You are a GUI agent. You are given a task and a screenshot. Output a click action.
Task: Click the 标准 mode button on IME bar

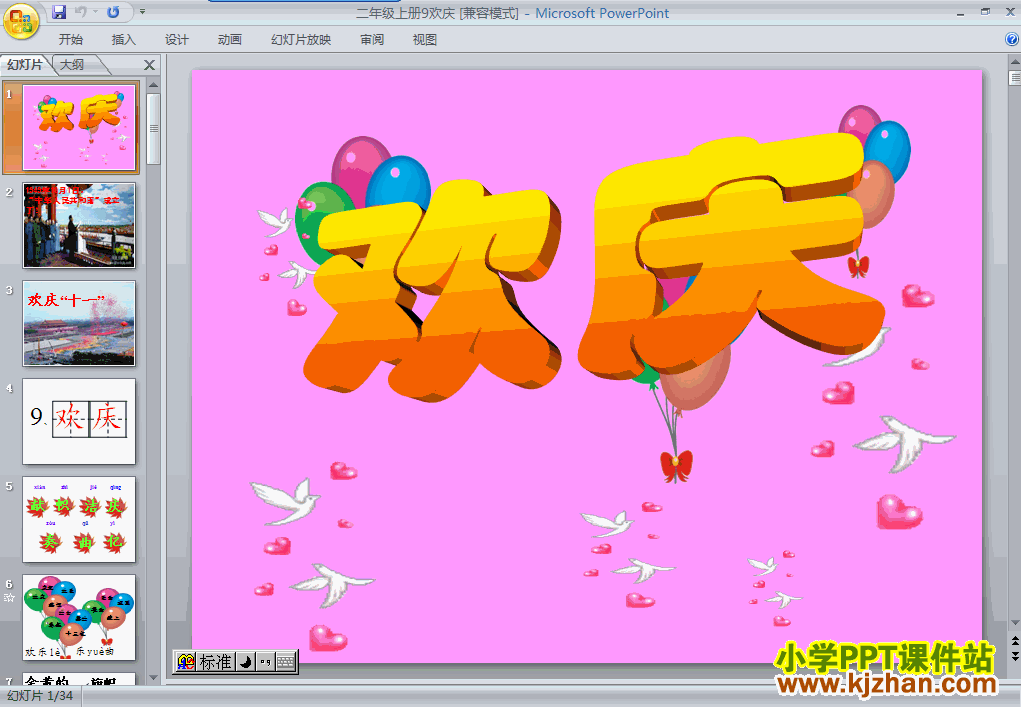click(216, 662)
